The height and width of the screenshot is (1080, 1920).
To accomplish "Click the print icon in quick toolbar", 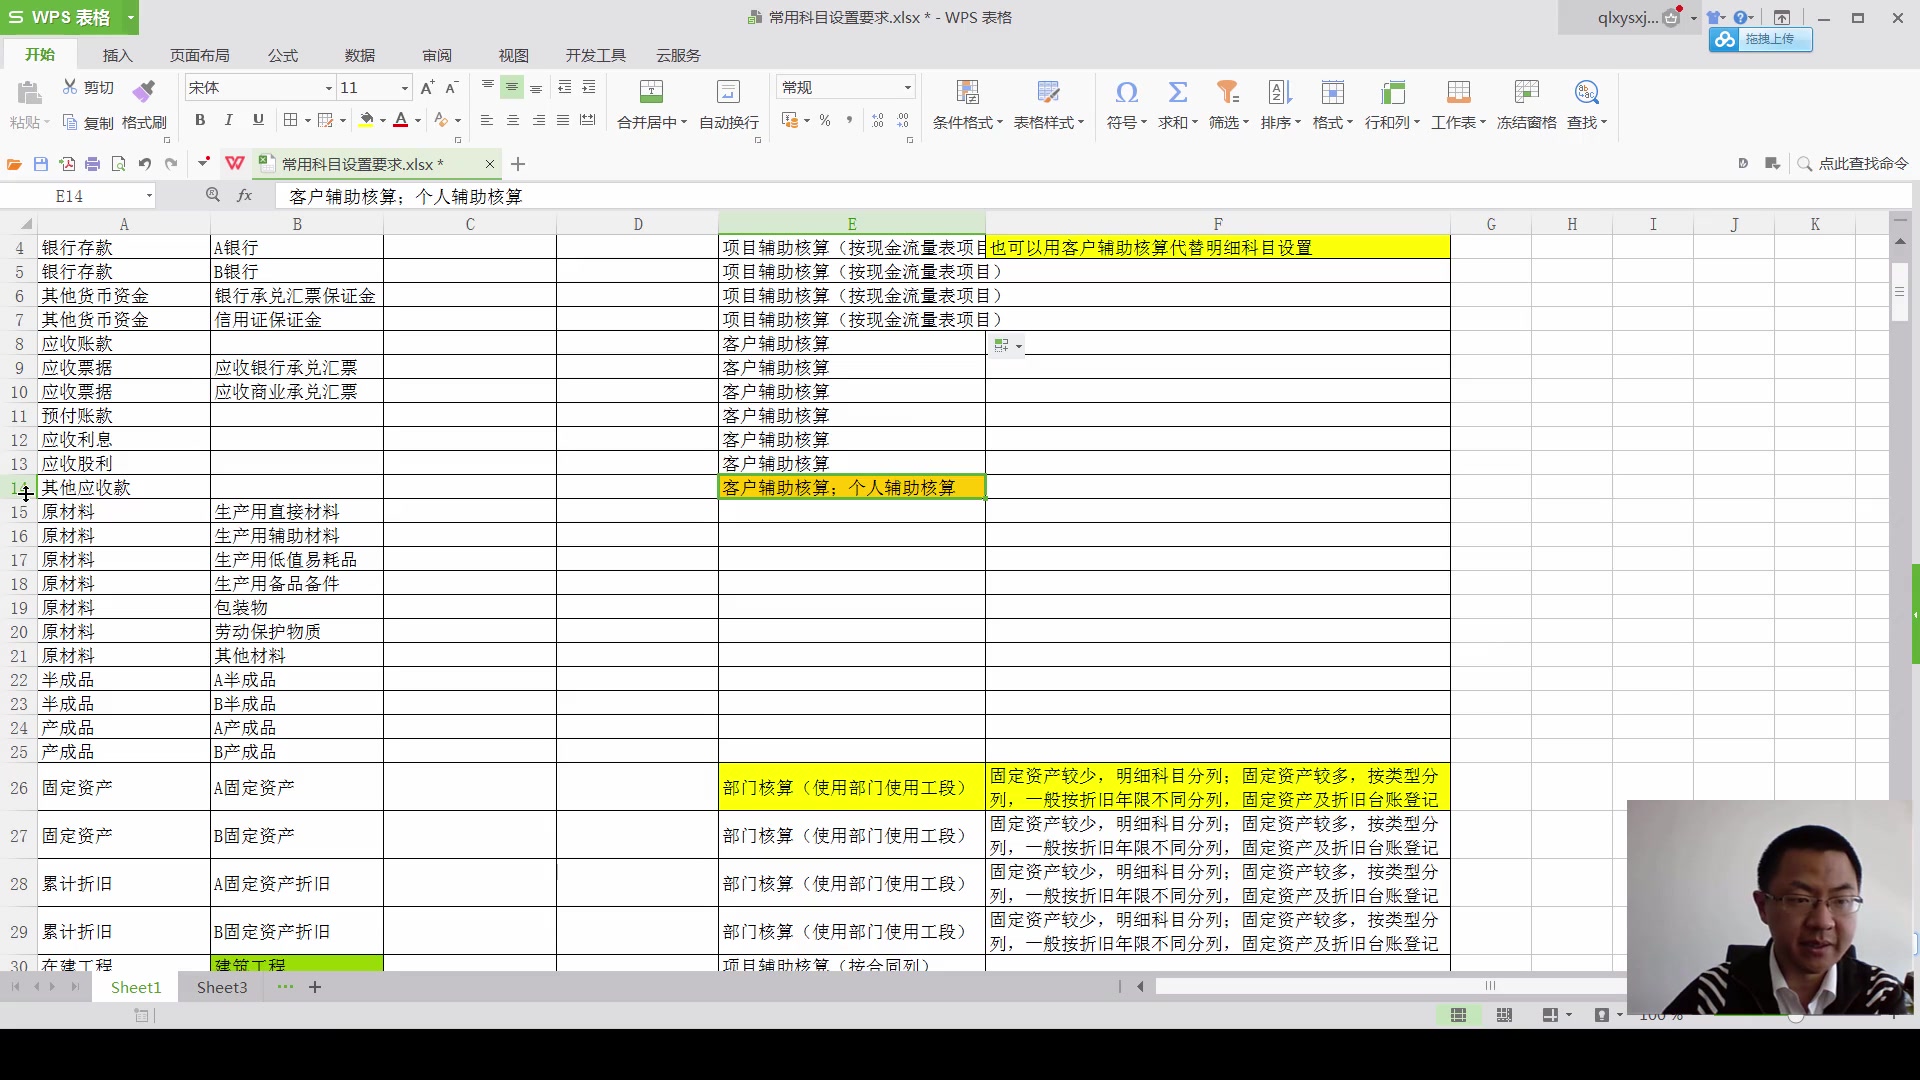I will [93, 164].
